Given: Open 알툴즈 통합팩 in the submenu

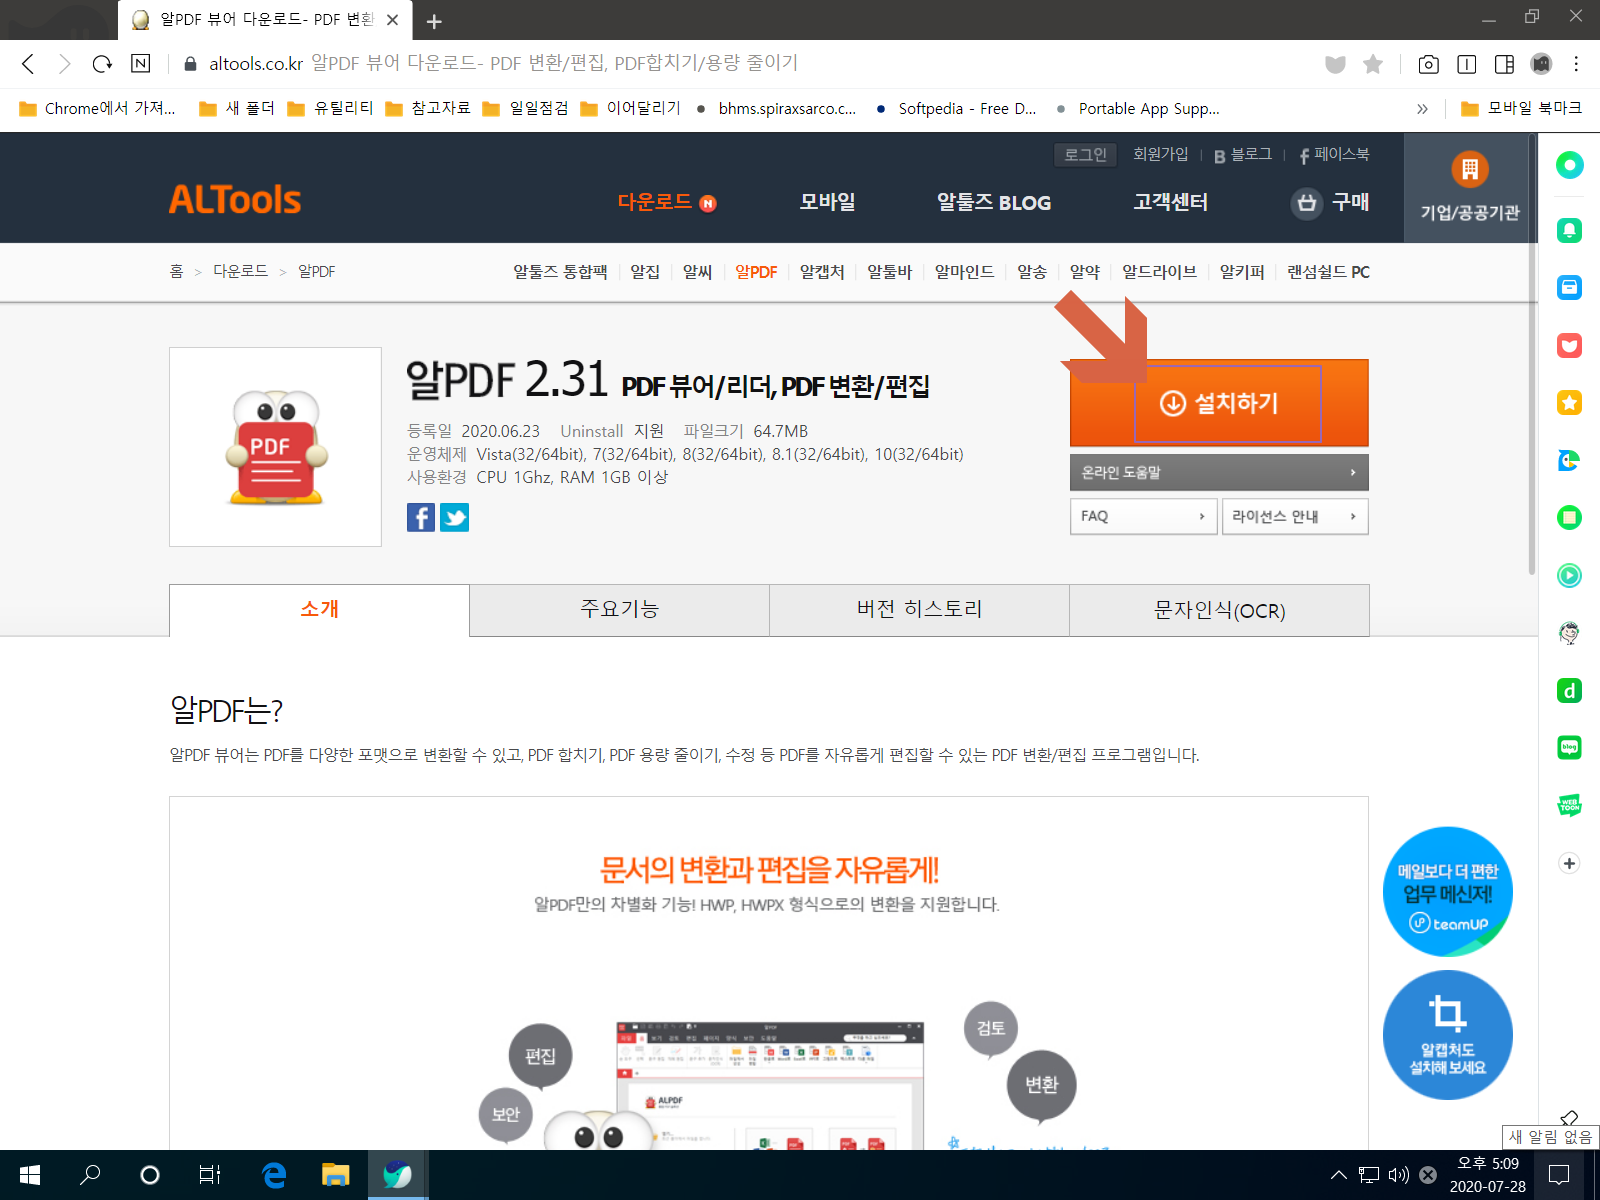Looking at the screenshot, I should (560, 272).
